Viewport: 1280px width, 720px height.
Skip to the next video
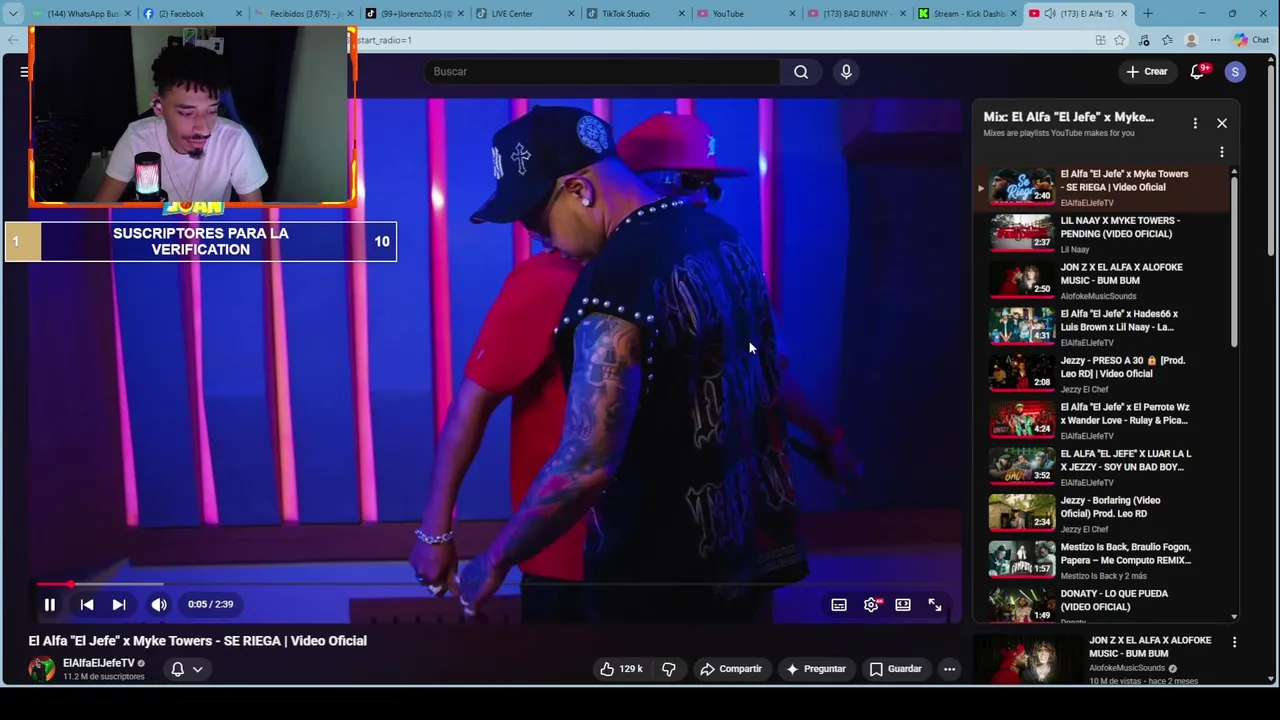pyautogui.click(x=119, y=604)
